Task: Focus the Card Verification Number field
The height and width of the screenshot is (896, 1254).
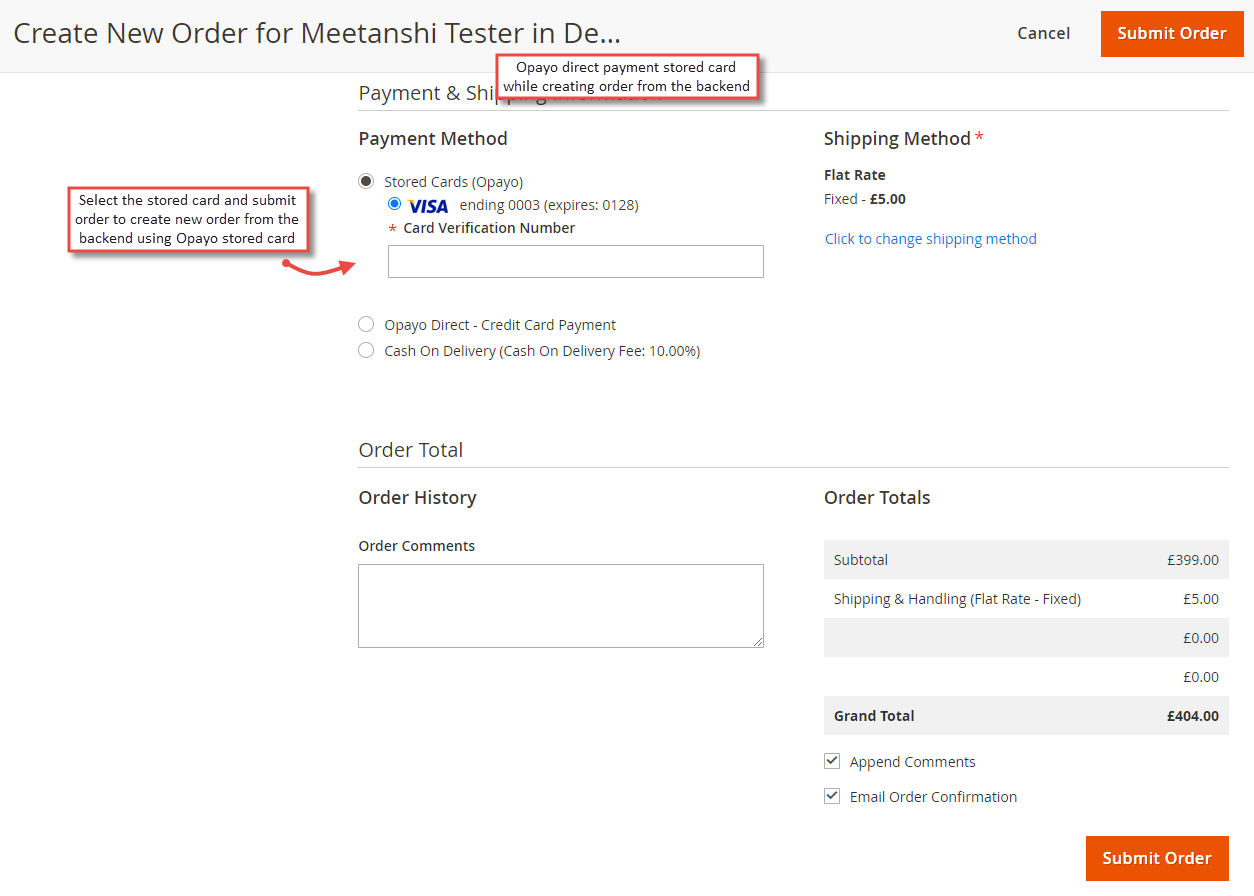Action: (x=576, y=261)
